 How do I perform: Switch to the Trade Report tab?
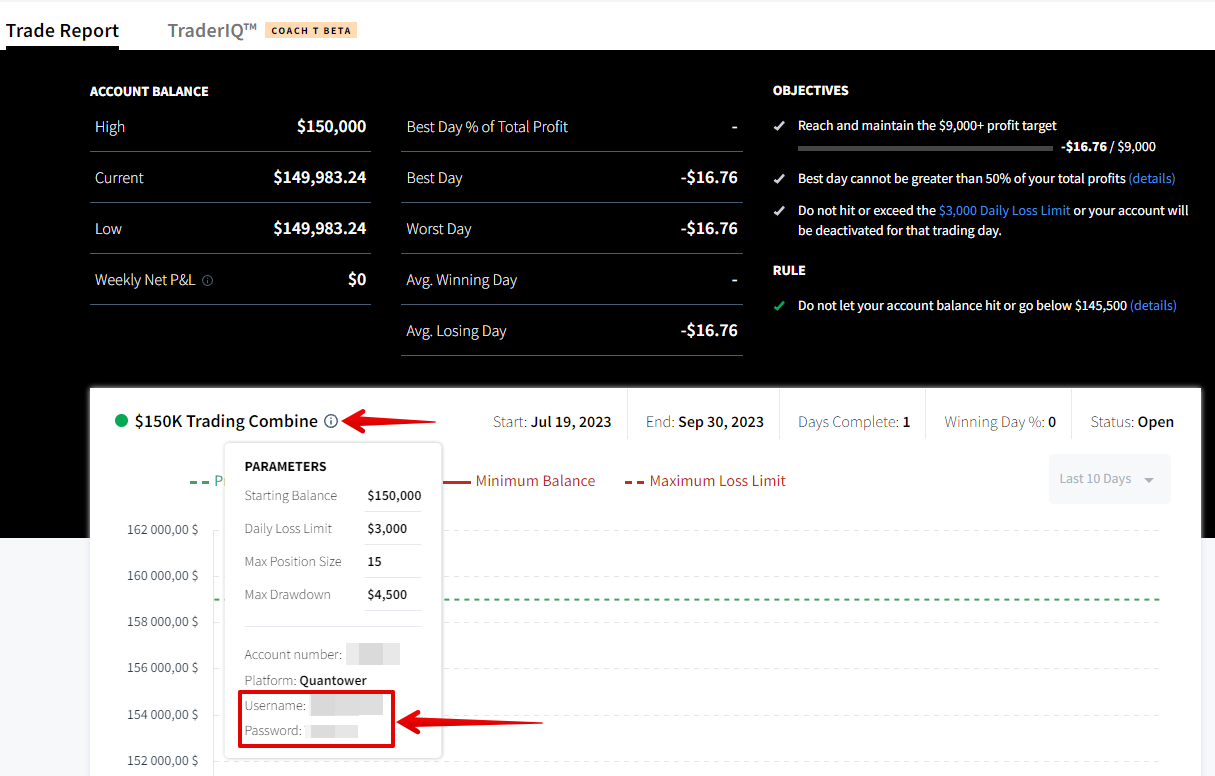pos(62,30)
